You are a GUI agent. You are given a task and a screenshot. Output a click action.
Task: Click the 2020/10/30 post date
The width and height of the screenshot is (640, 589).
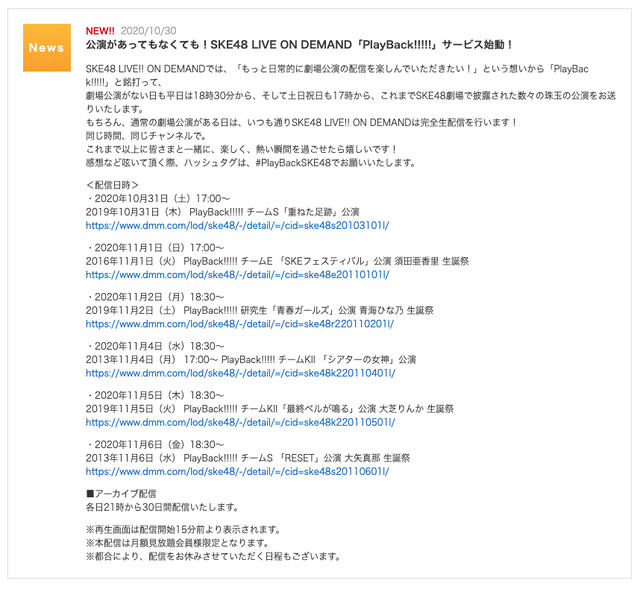[x=149, y=31]
